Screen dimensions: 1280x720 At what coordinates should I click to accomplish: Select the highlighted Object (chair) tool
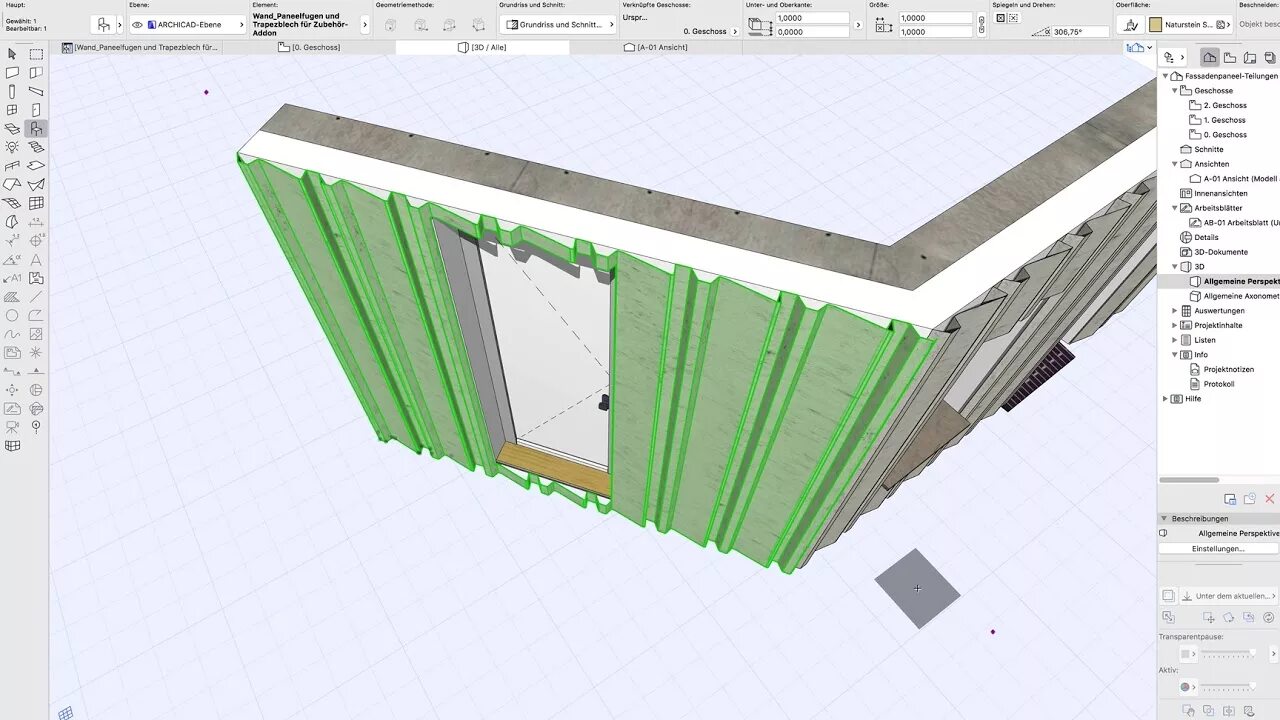coord(36,128)
